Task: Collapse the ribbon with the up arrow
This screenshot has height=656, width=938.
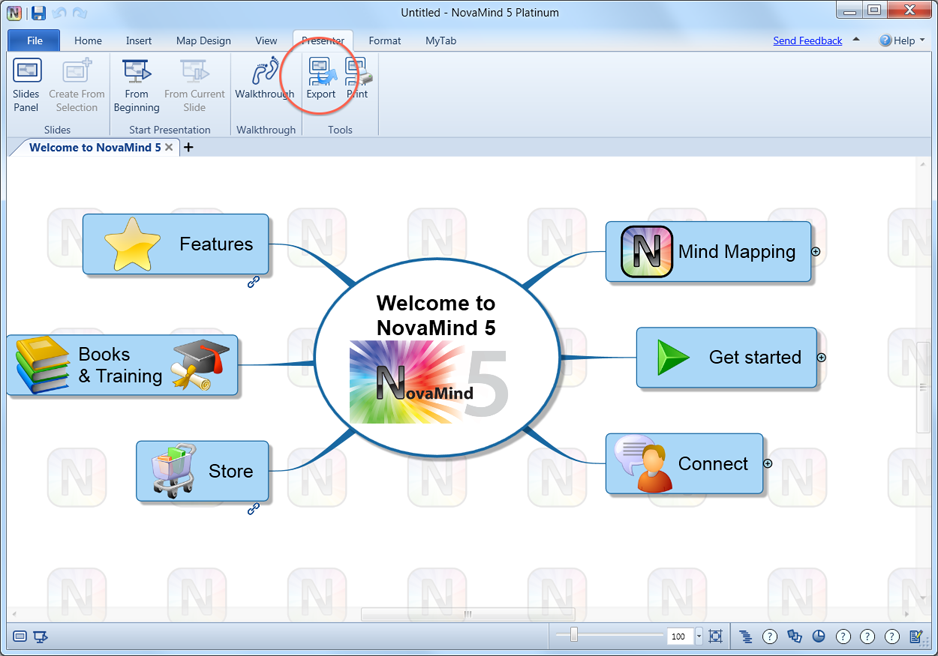Action: [x=856, y=39]
